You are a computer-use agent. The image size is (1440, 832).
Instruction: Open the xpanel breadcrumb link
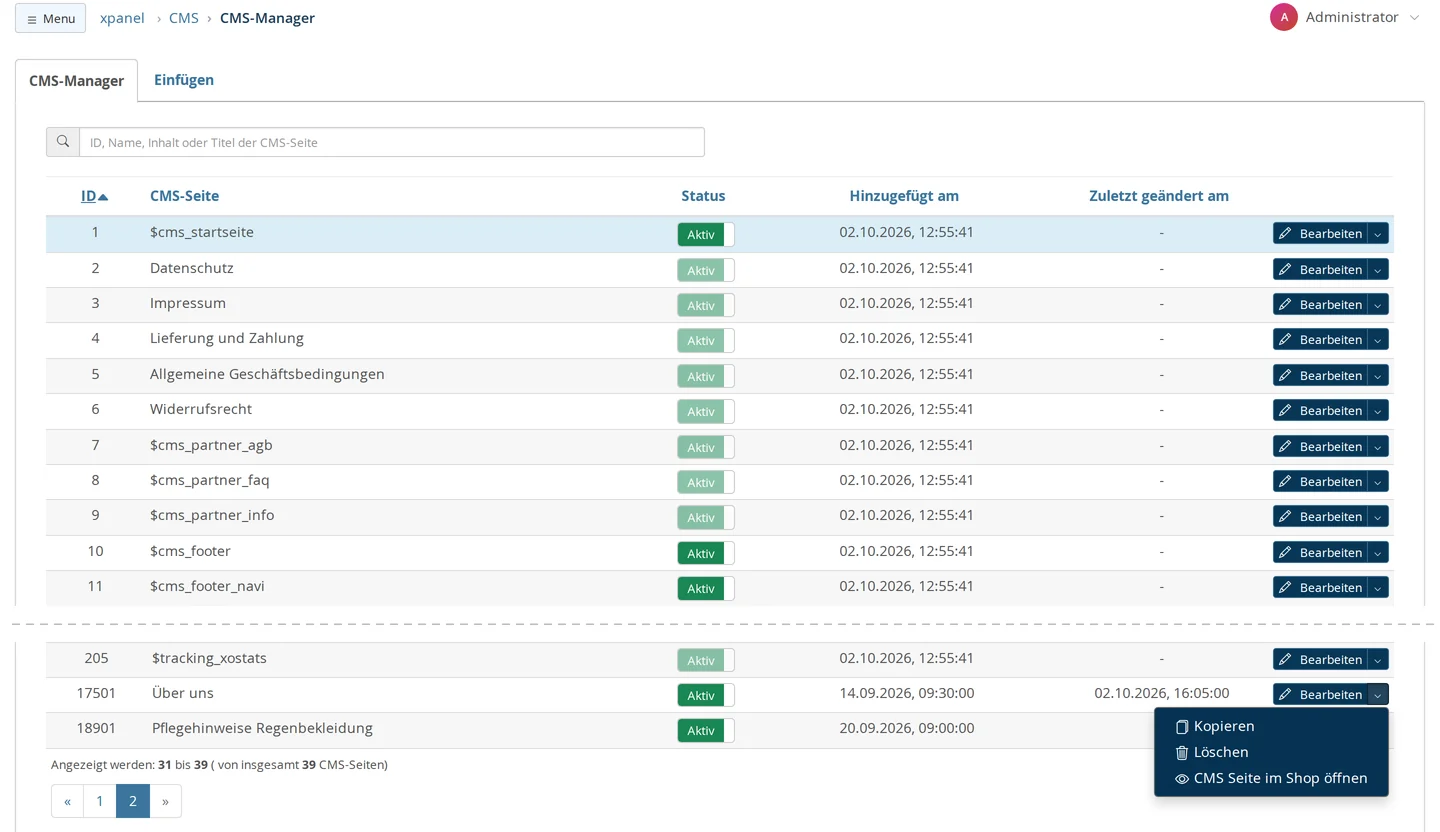point(122,18)
